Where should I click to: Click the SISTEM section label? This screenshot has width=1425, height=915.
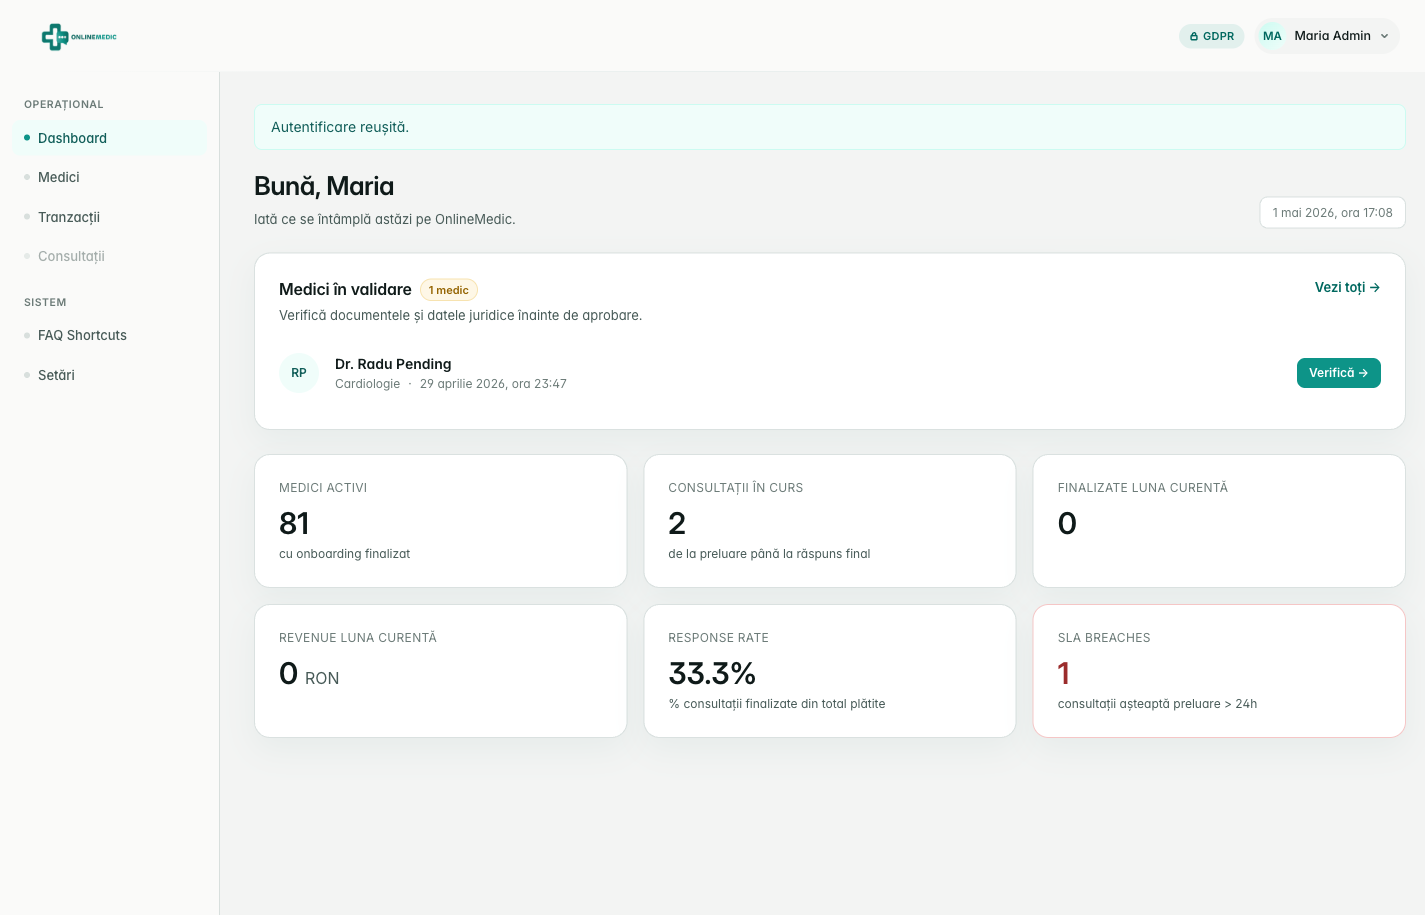click(x=45, y=302)
